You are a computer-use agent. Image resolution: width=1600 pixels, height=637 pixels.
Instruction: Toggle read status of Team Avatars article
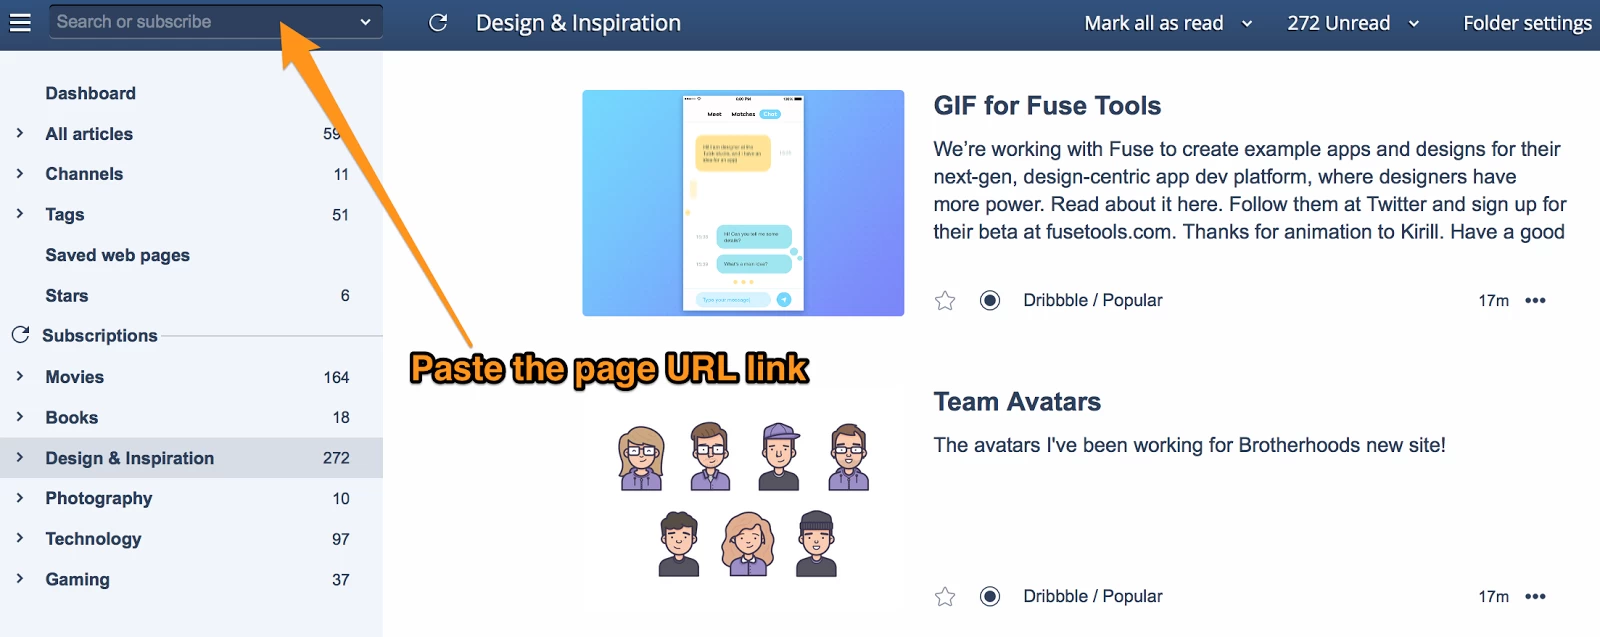click(990, 597)
